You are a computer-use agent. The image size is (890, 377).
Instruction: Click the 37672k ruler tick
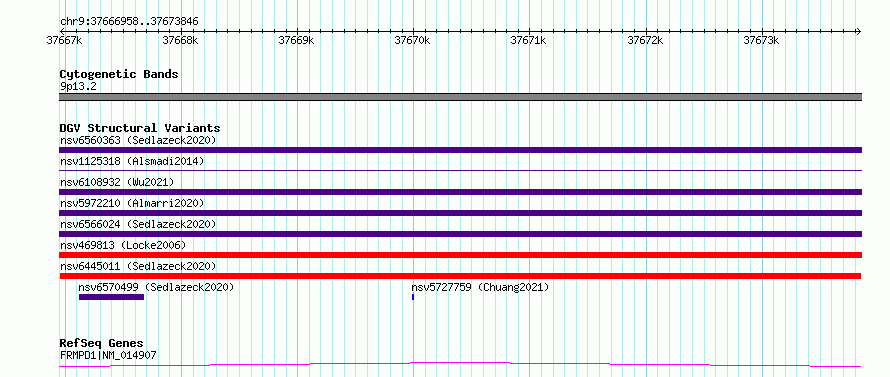click(x=645, y=40)
